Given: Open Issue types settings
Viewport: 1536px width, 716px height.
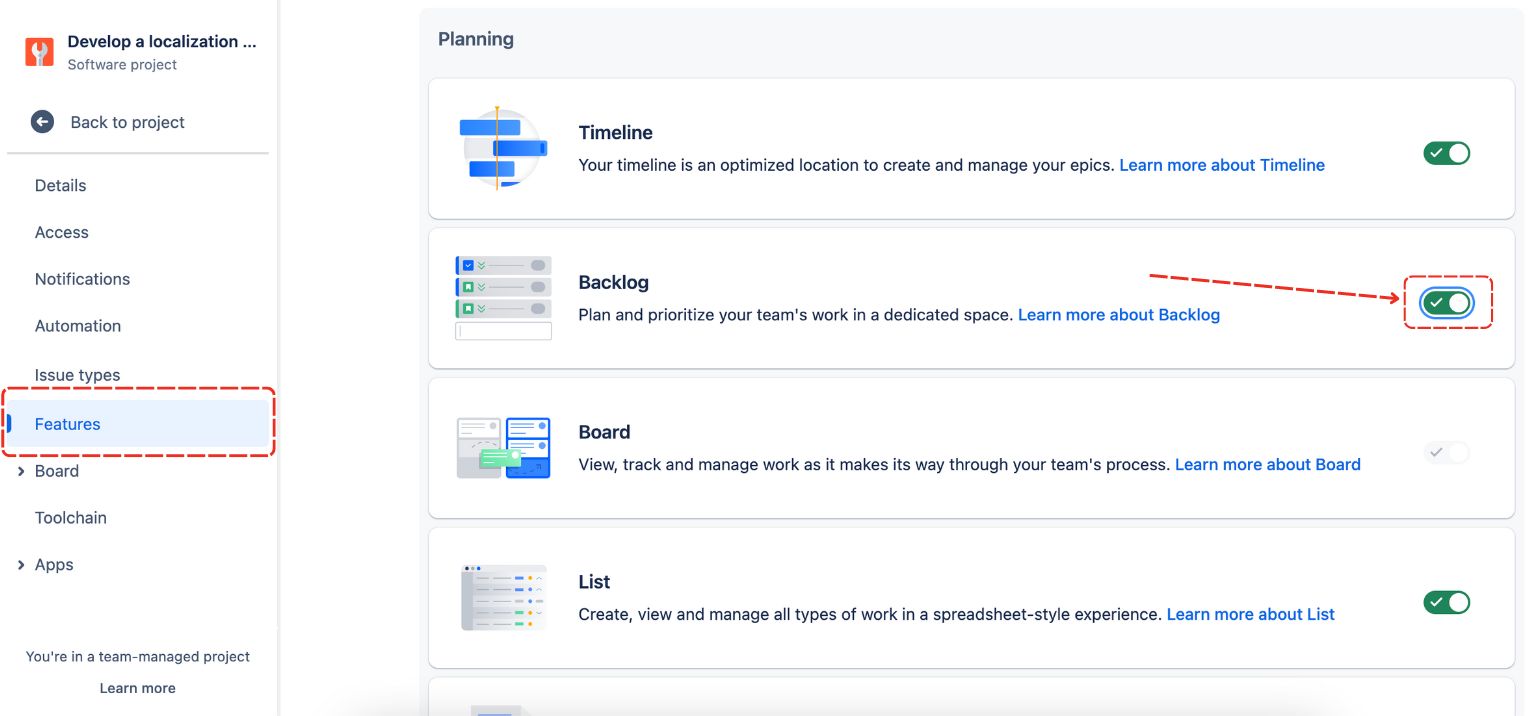Looking at the screenshot, I should (77, 375).
